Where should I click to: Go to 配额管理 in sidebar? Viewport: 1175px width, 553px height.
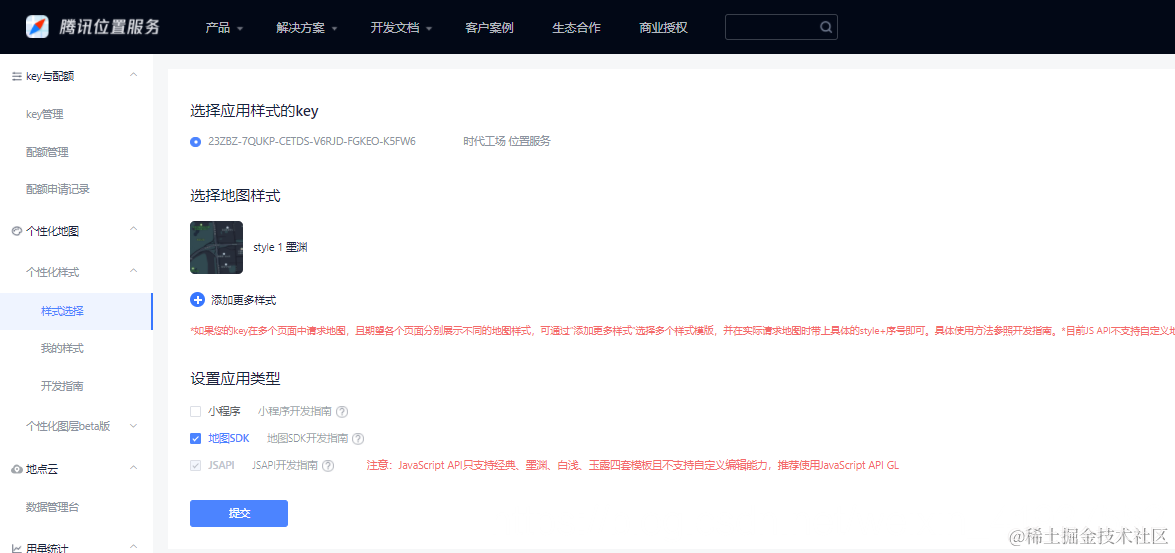click(x=46, y=152)
